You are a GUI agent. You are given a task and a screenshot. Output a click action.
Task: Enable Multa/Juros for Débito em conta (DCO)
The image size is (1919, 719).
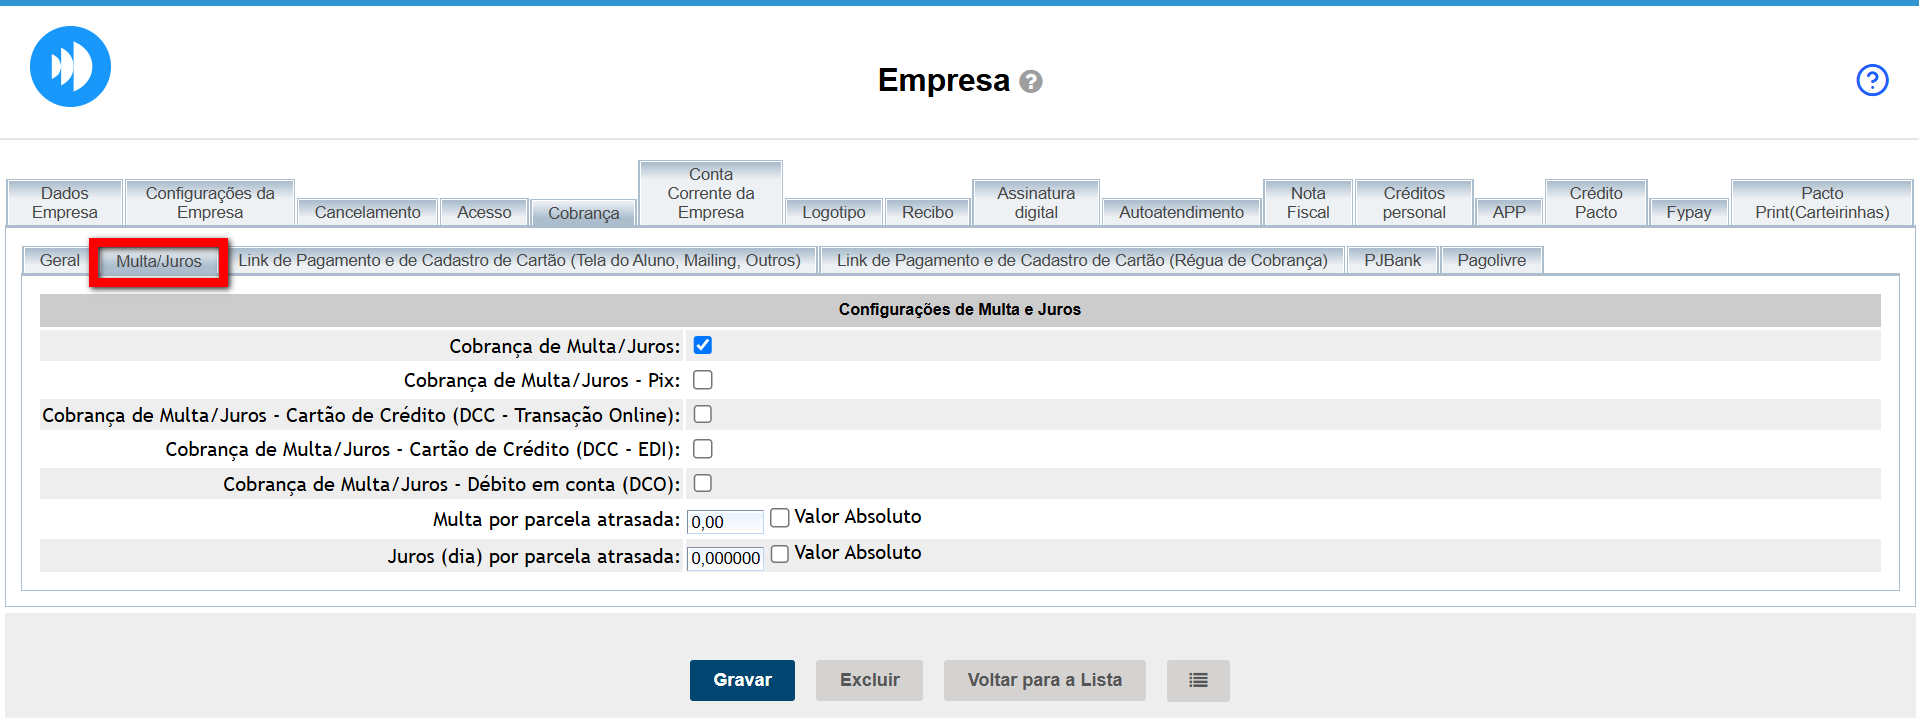coord(703,483)
